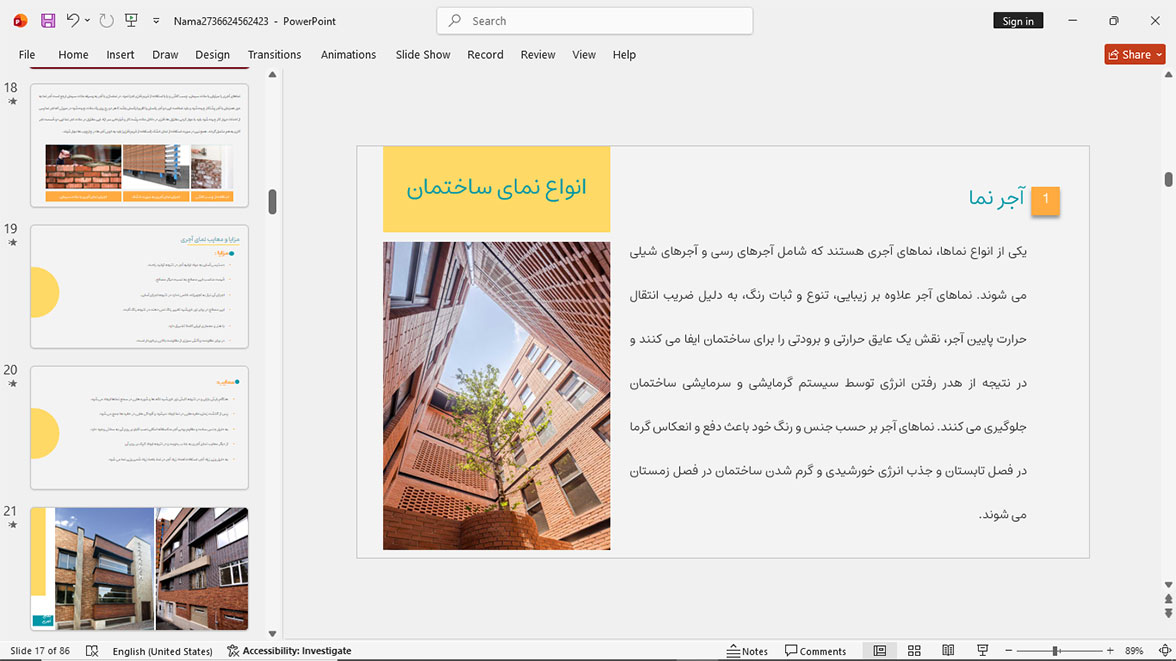Click the Redo arrow icon
This screenshot has height=661, width=1176.
(106, 21)
